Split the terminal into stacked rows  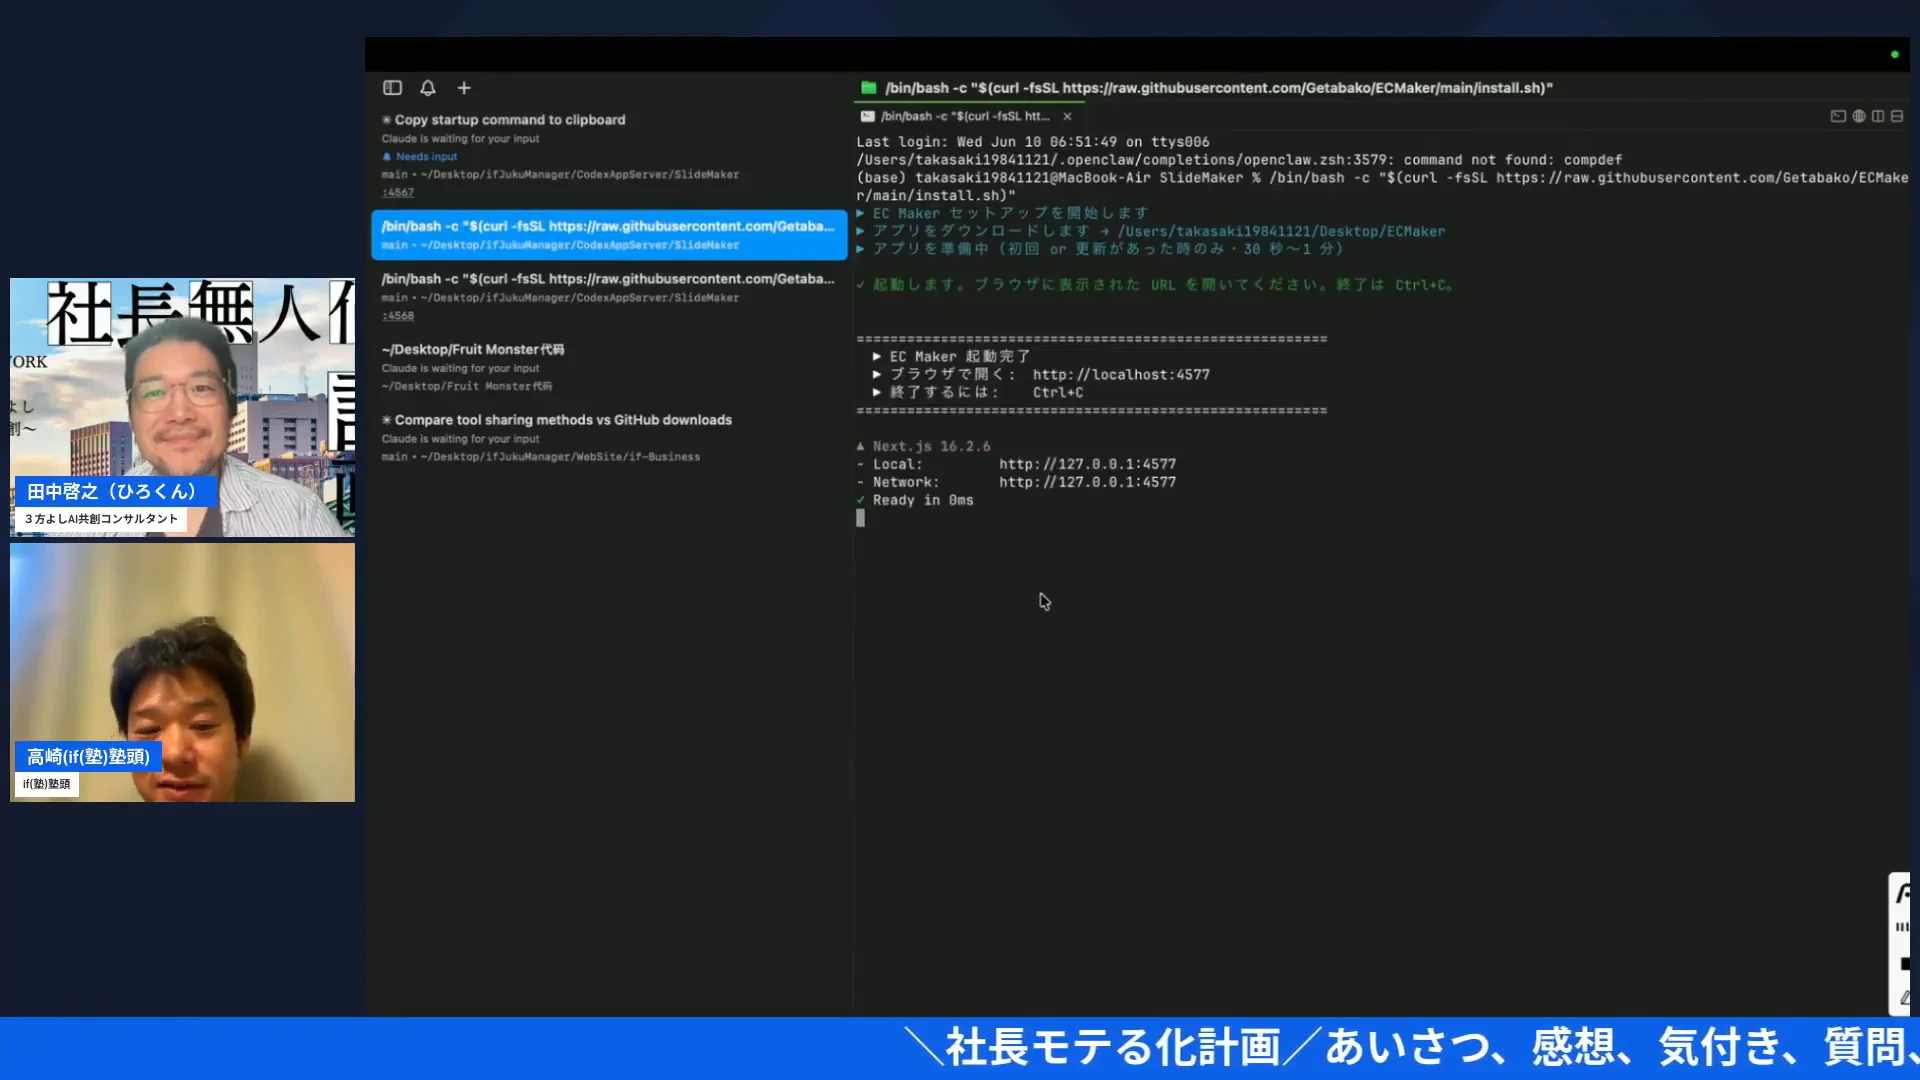1897,116
